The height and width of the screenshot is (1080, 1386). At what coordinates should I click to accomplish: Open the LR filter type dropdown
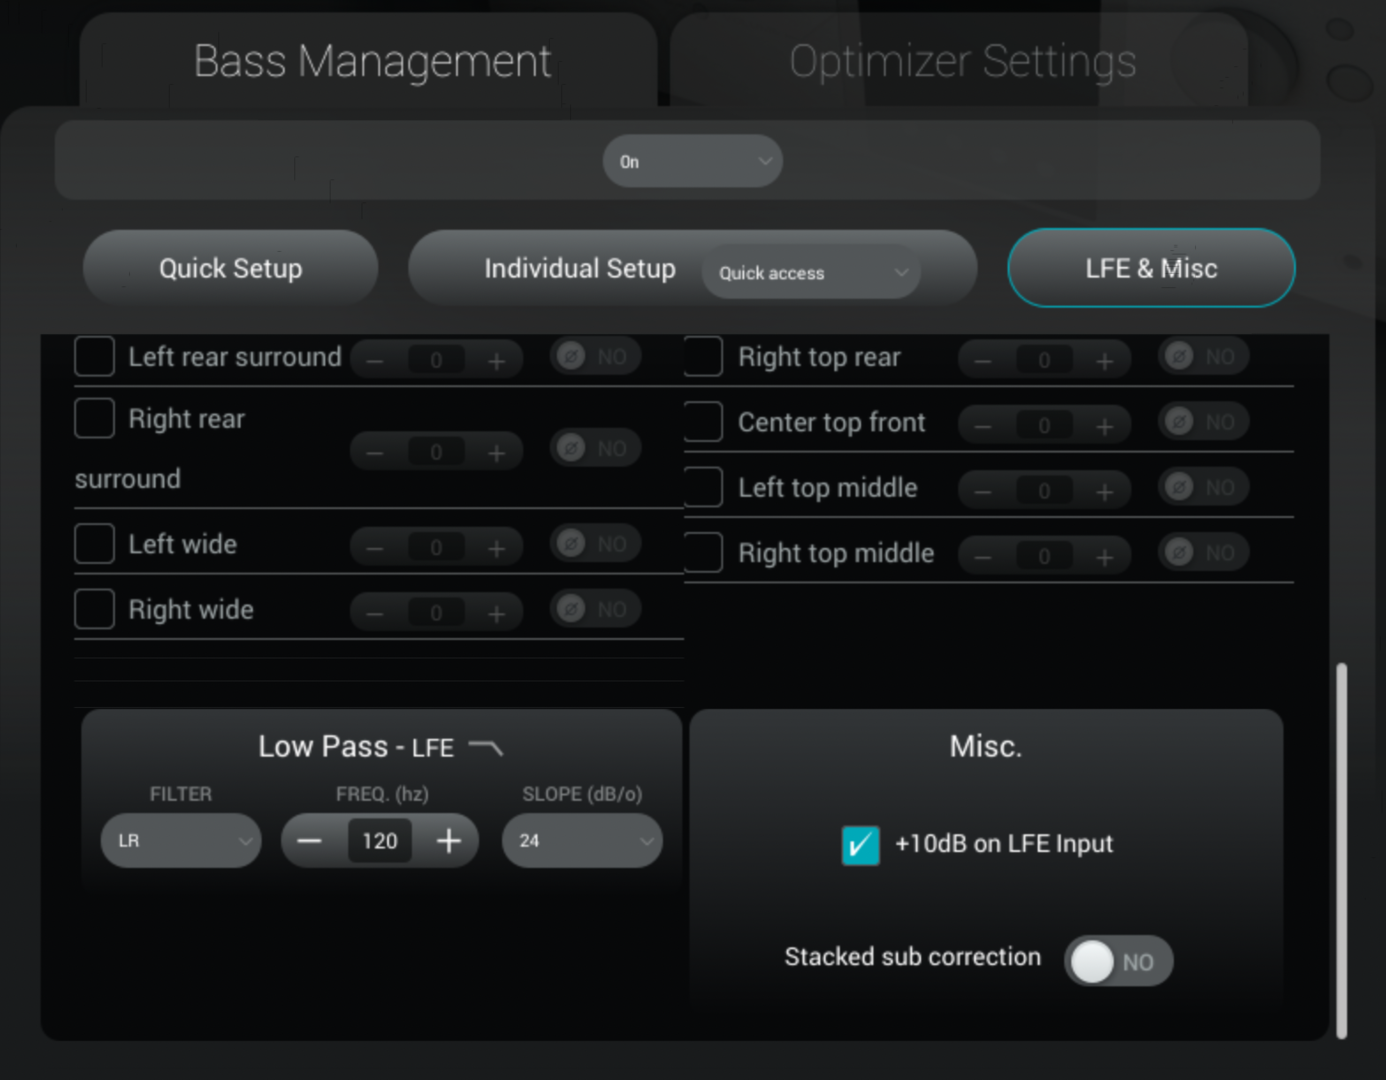tap(181, 841)
